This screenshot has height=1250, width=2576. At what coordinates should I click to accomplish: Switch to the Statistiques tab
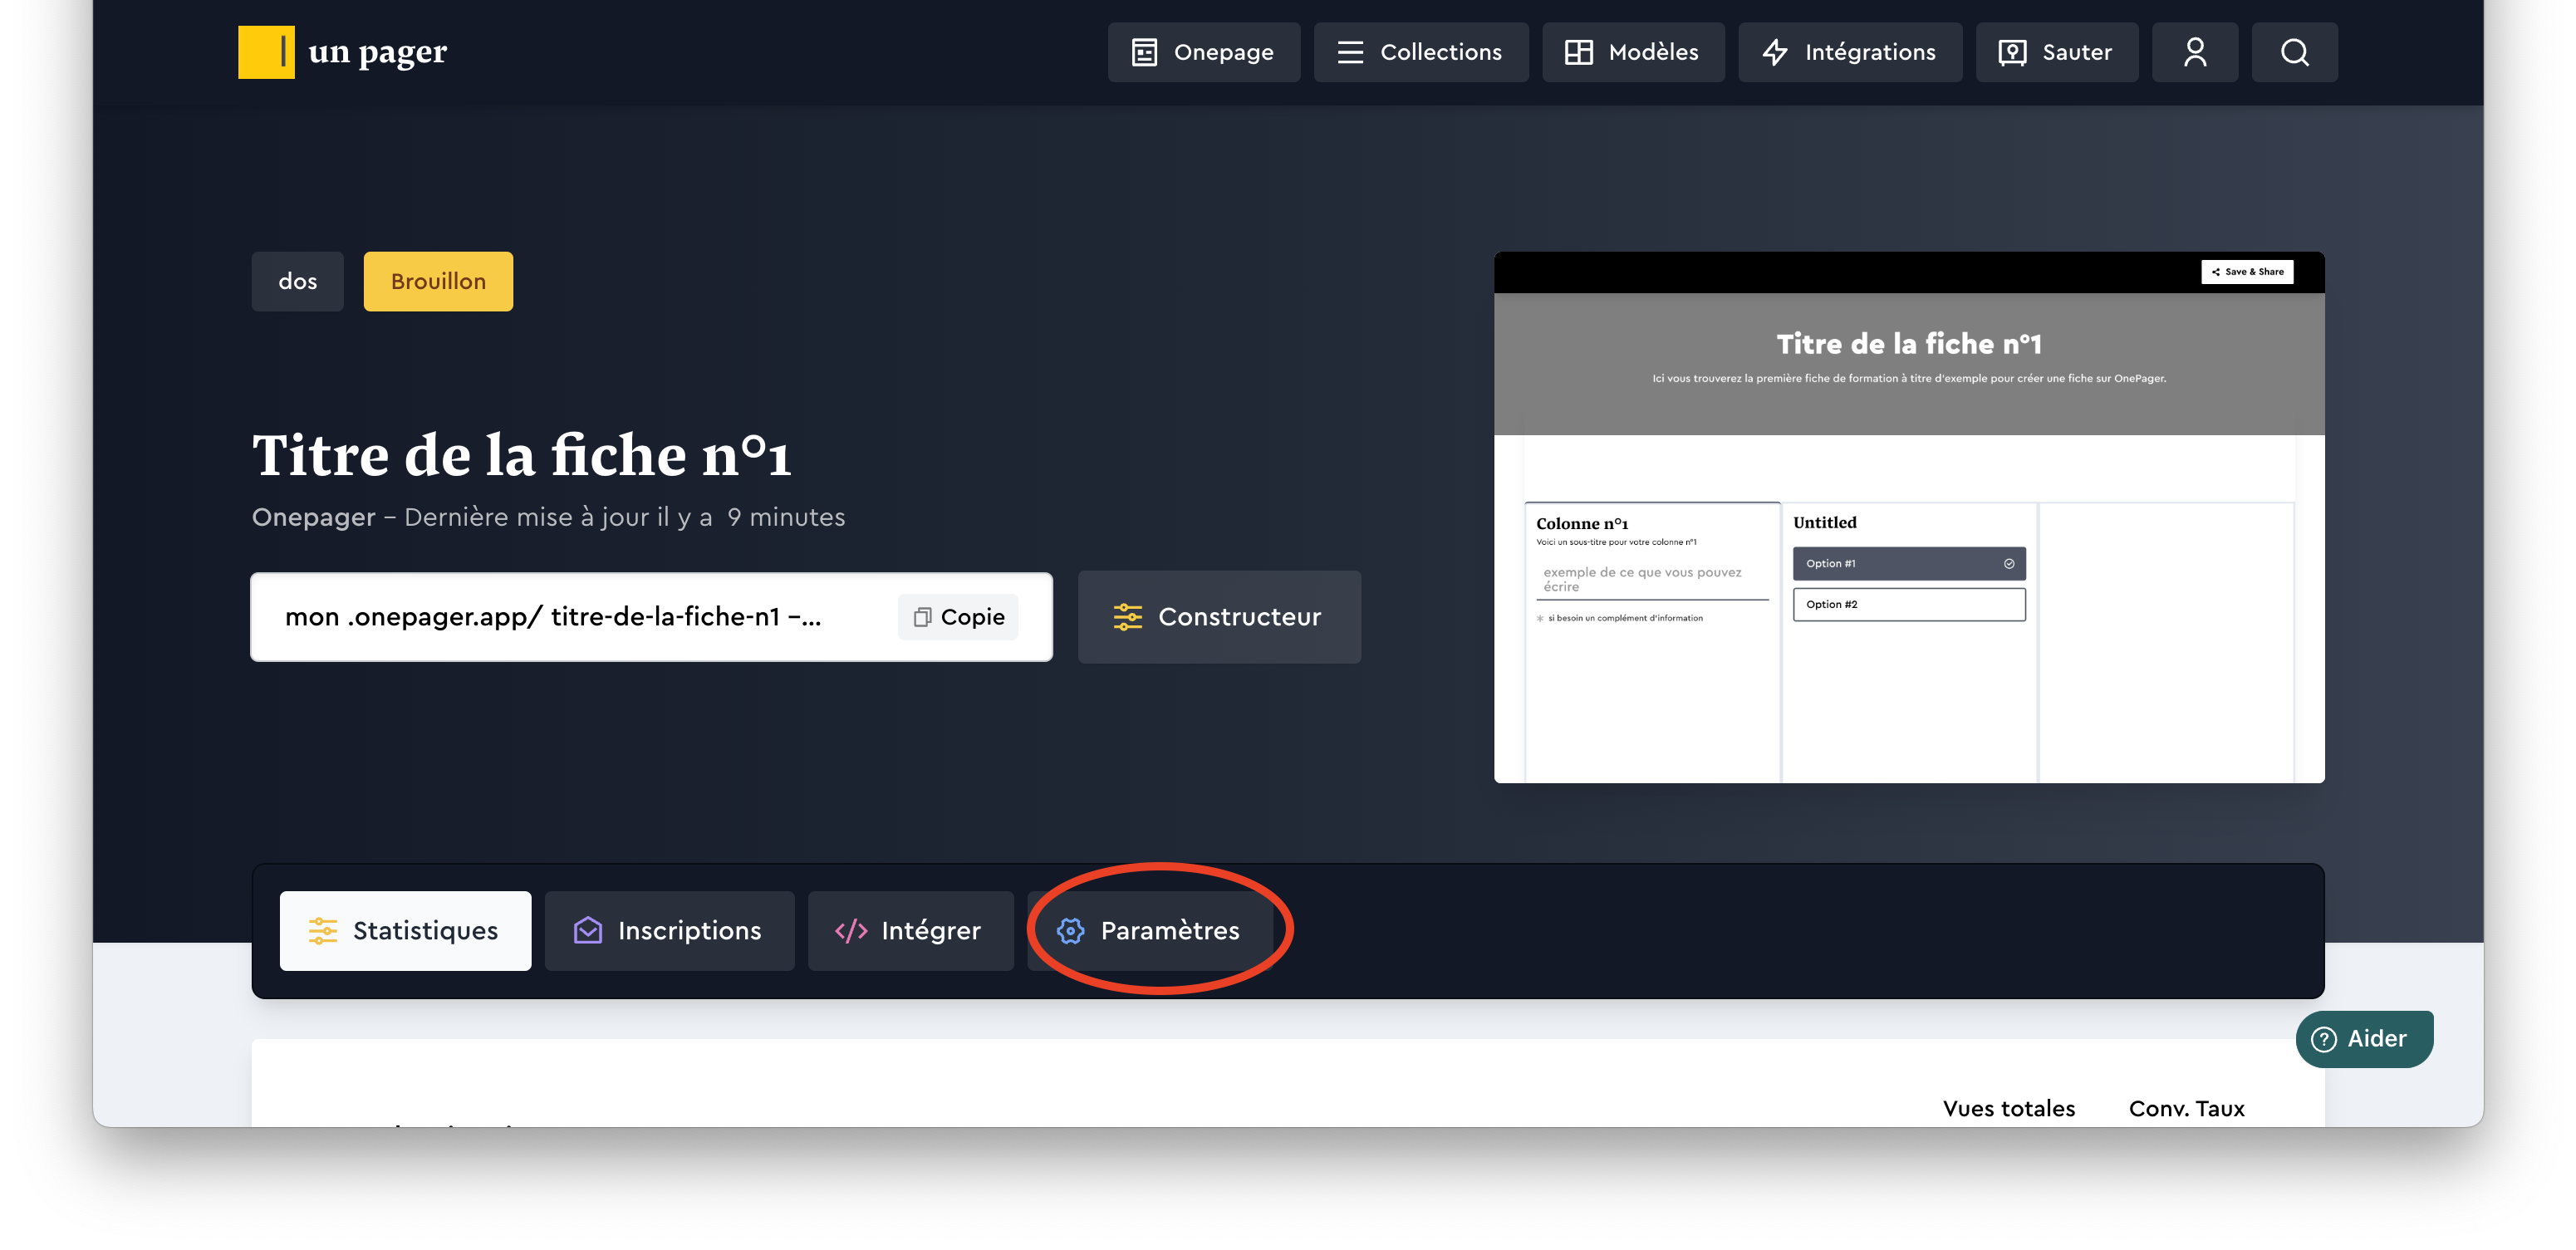click(405, 931)
